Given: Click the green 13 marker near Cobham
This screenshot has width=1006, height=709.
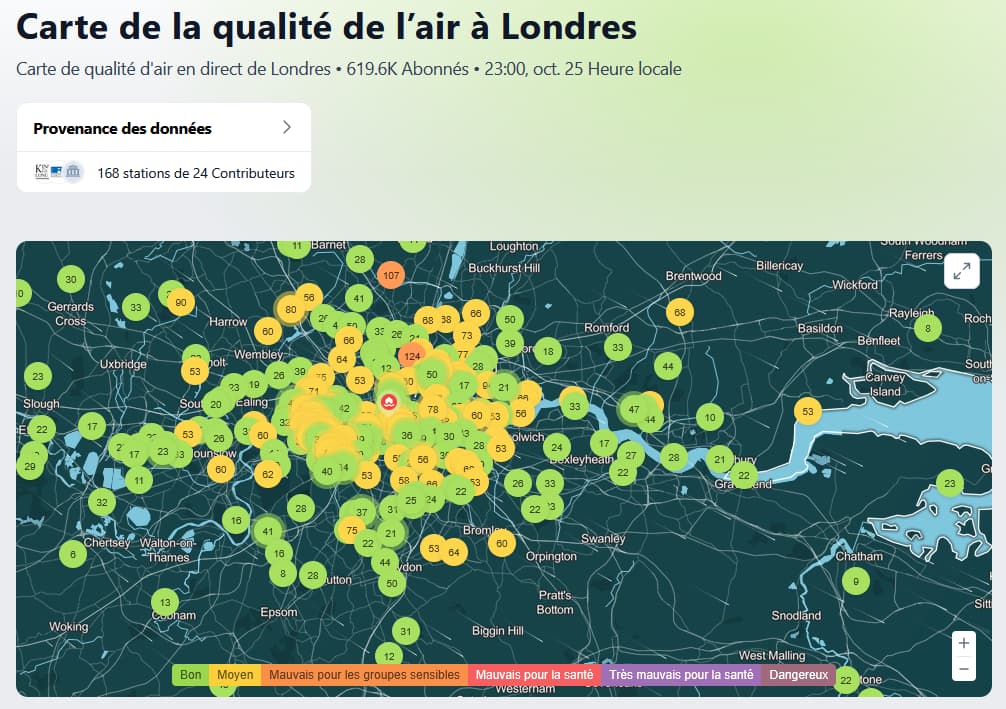Looking at the screenshot, I should tap(164, 602).
